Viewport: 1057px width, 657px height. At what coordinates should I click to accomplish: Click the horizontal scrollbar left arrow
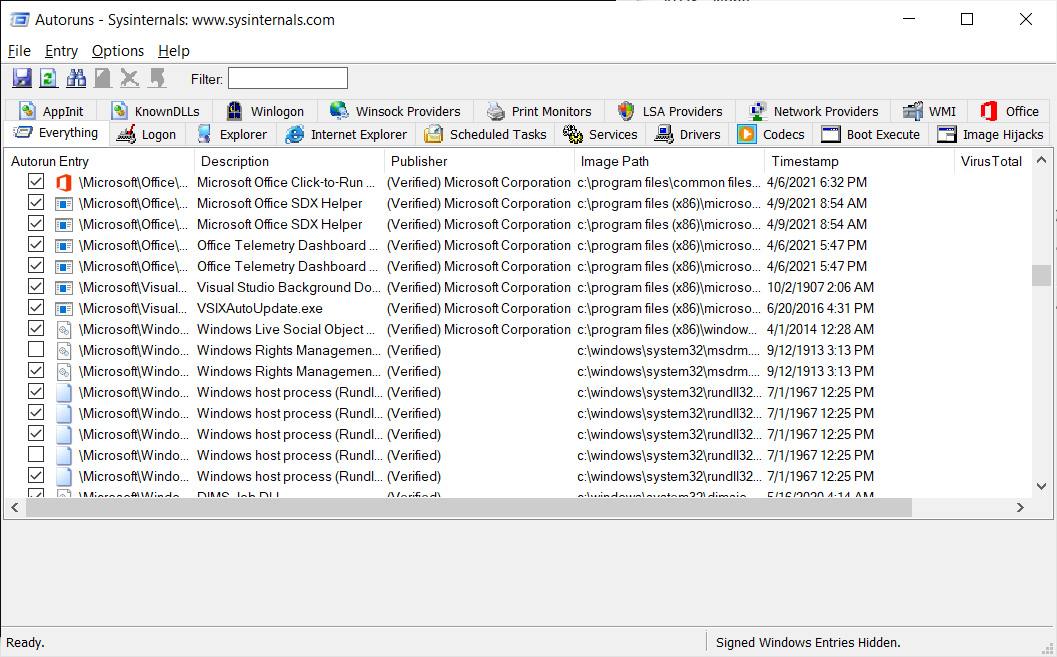click(x=15, y=507)
